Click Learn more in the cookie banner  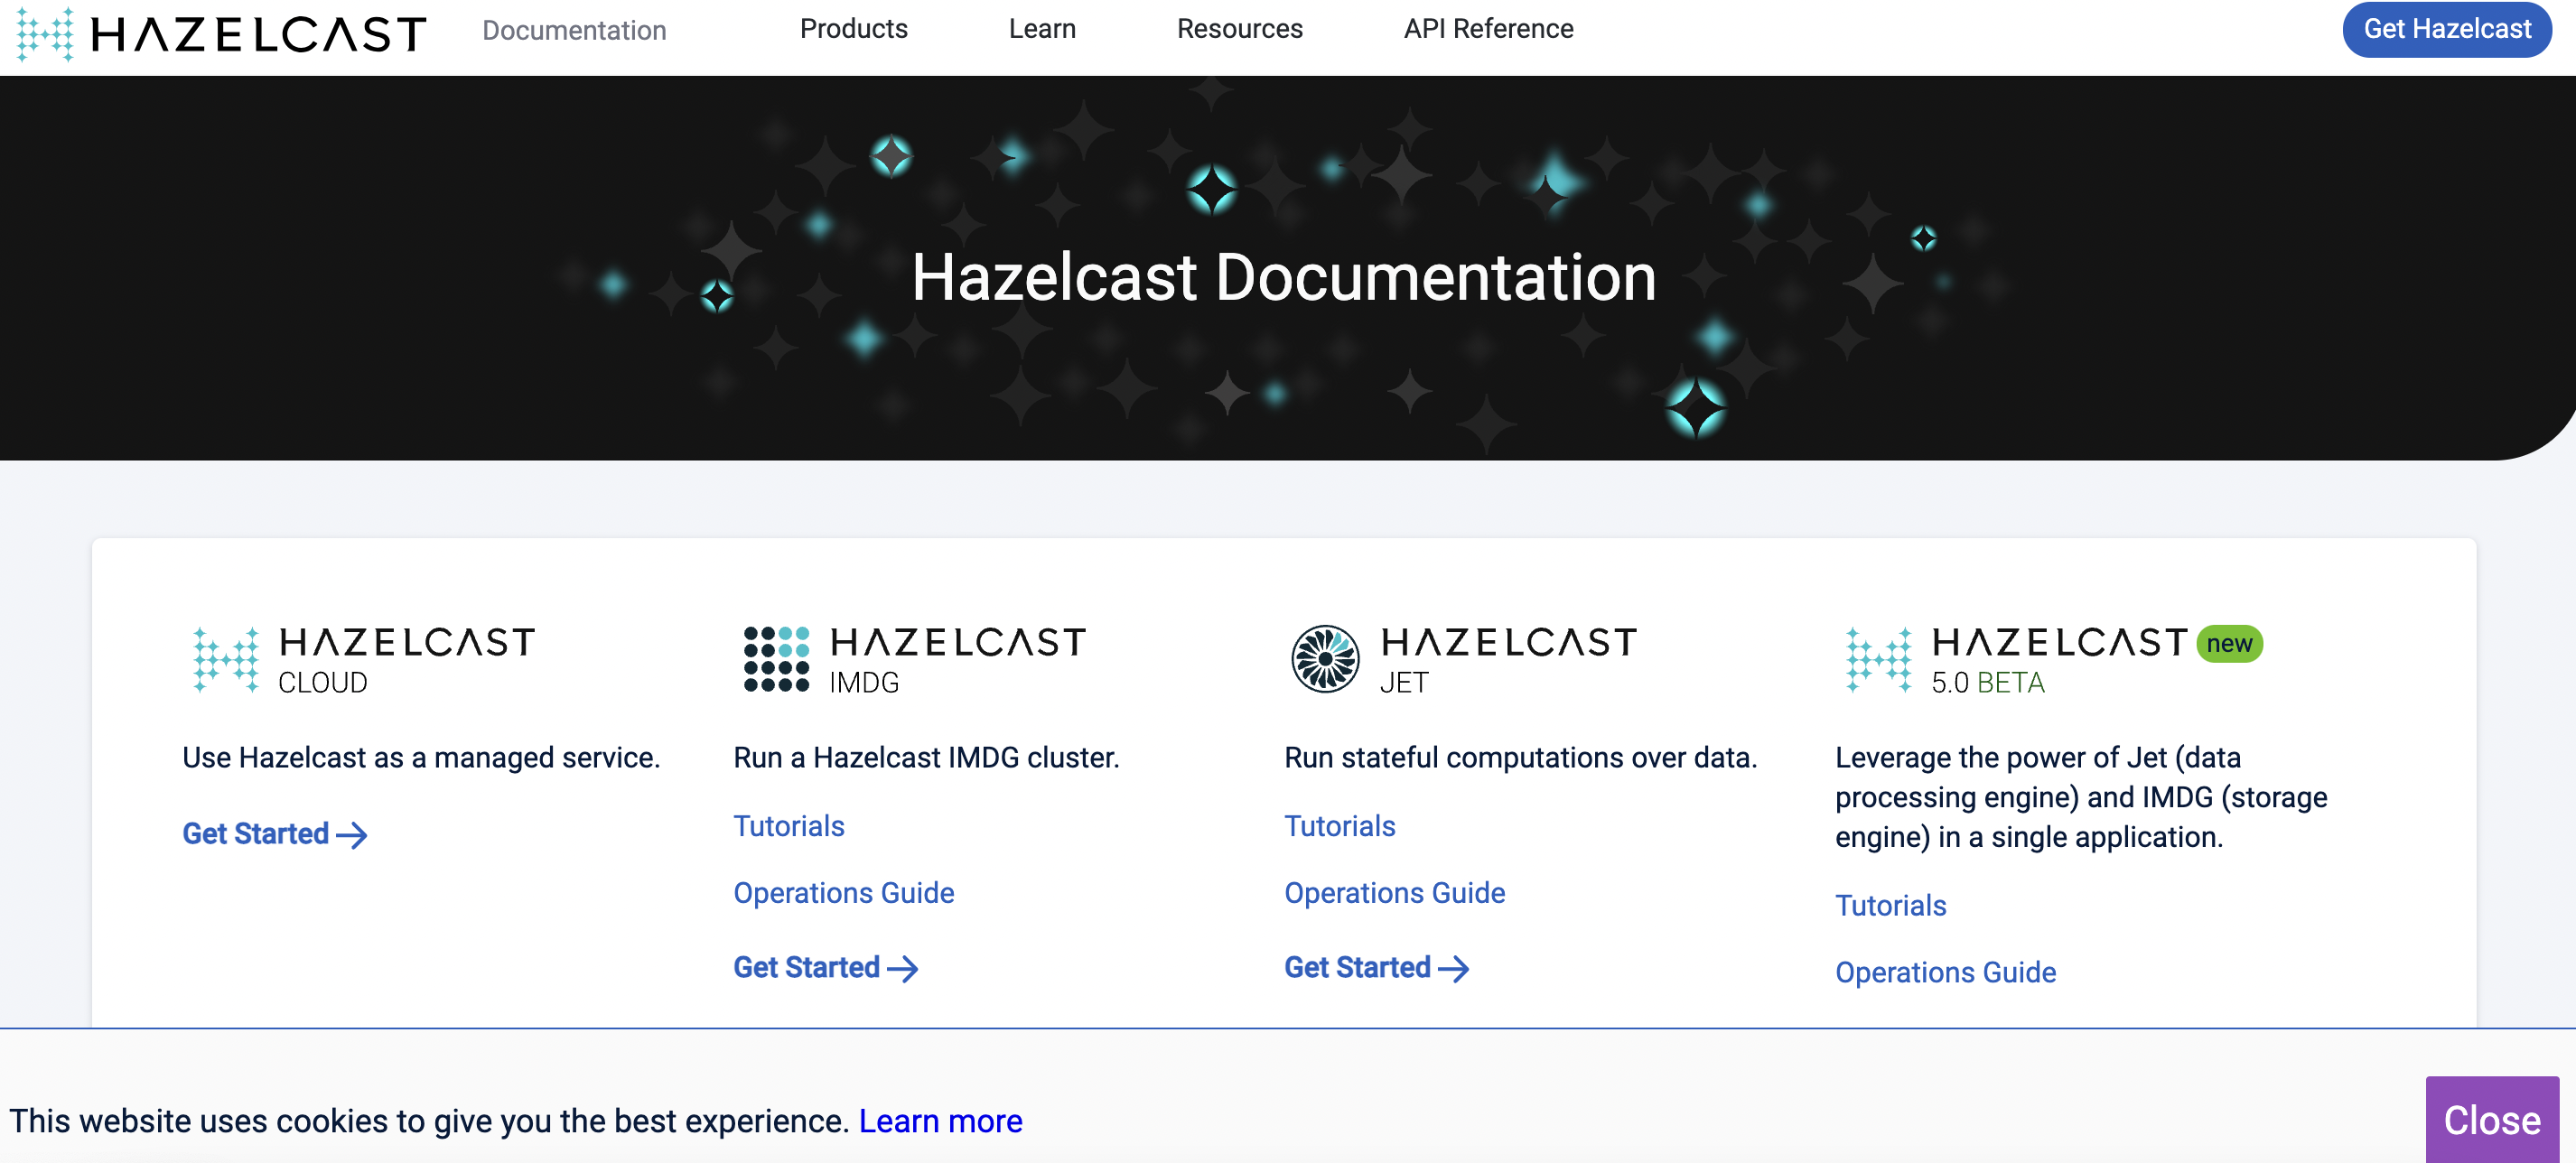941,1120
